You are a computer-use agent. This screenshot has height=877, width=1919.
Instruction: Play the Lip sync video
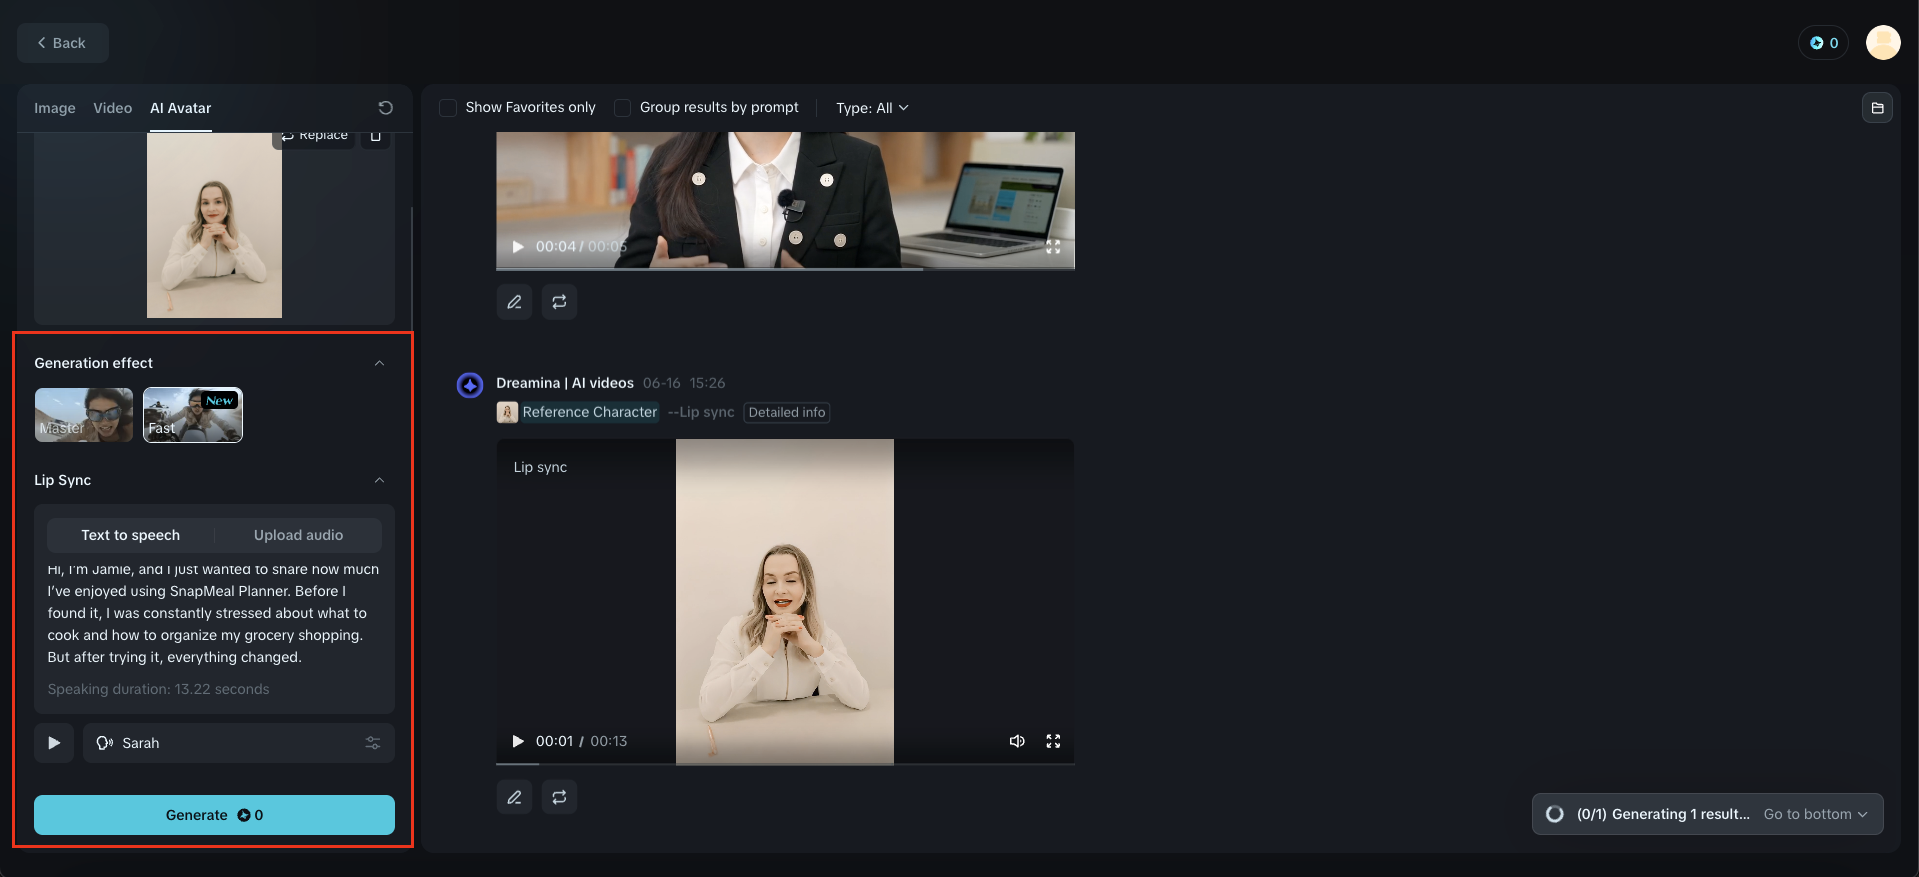tap(518, 741)
